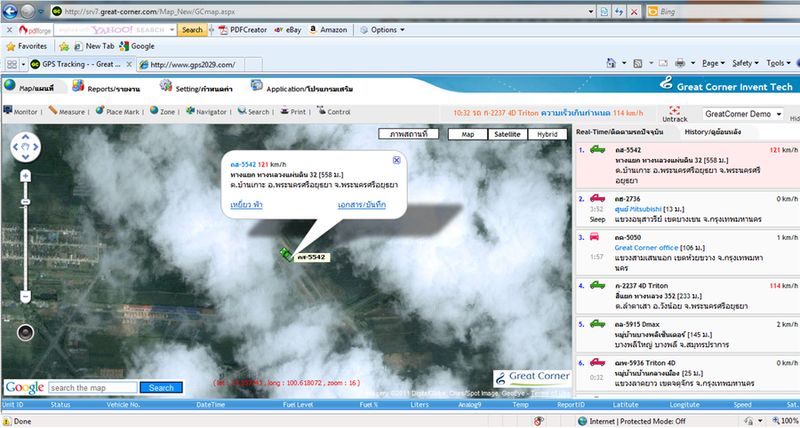Close the vehicle info popup
800x428 pixels.
click(396, 159)
